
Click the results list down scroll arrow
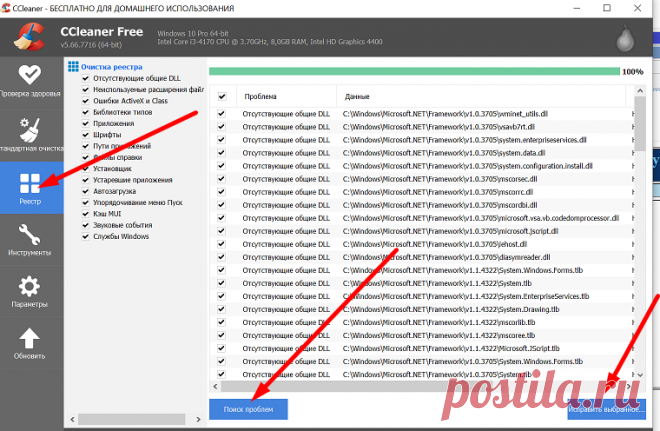point(640,375)
